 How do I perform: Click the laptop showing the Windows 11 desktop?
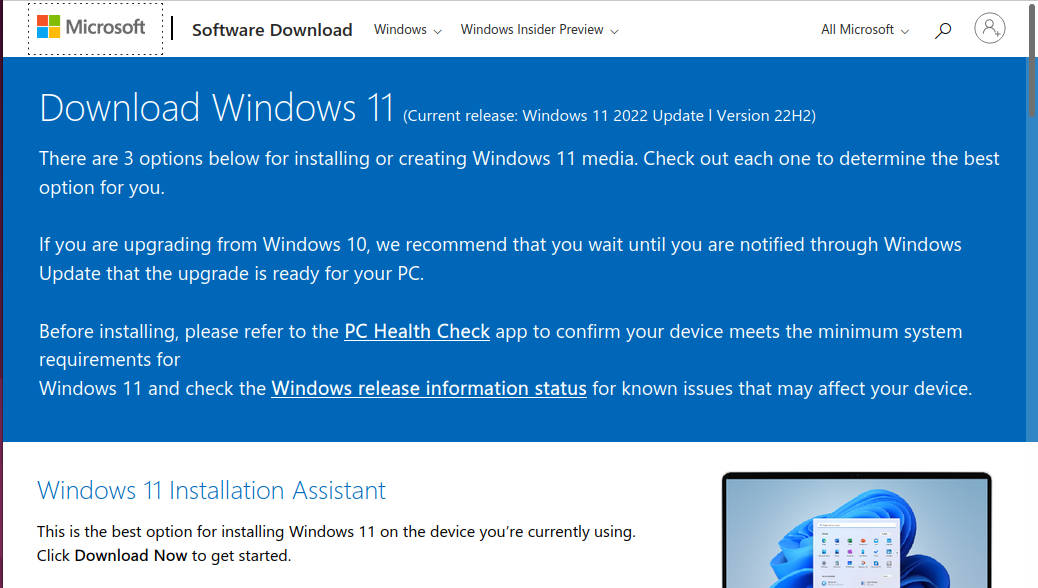[857, 530]
